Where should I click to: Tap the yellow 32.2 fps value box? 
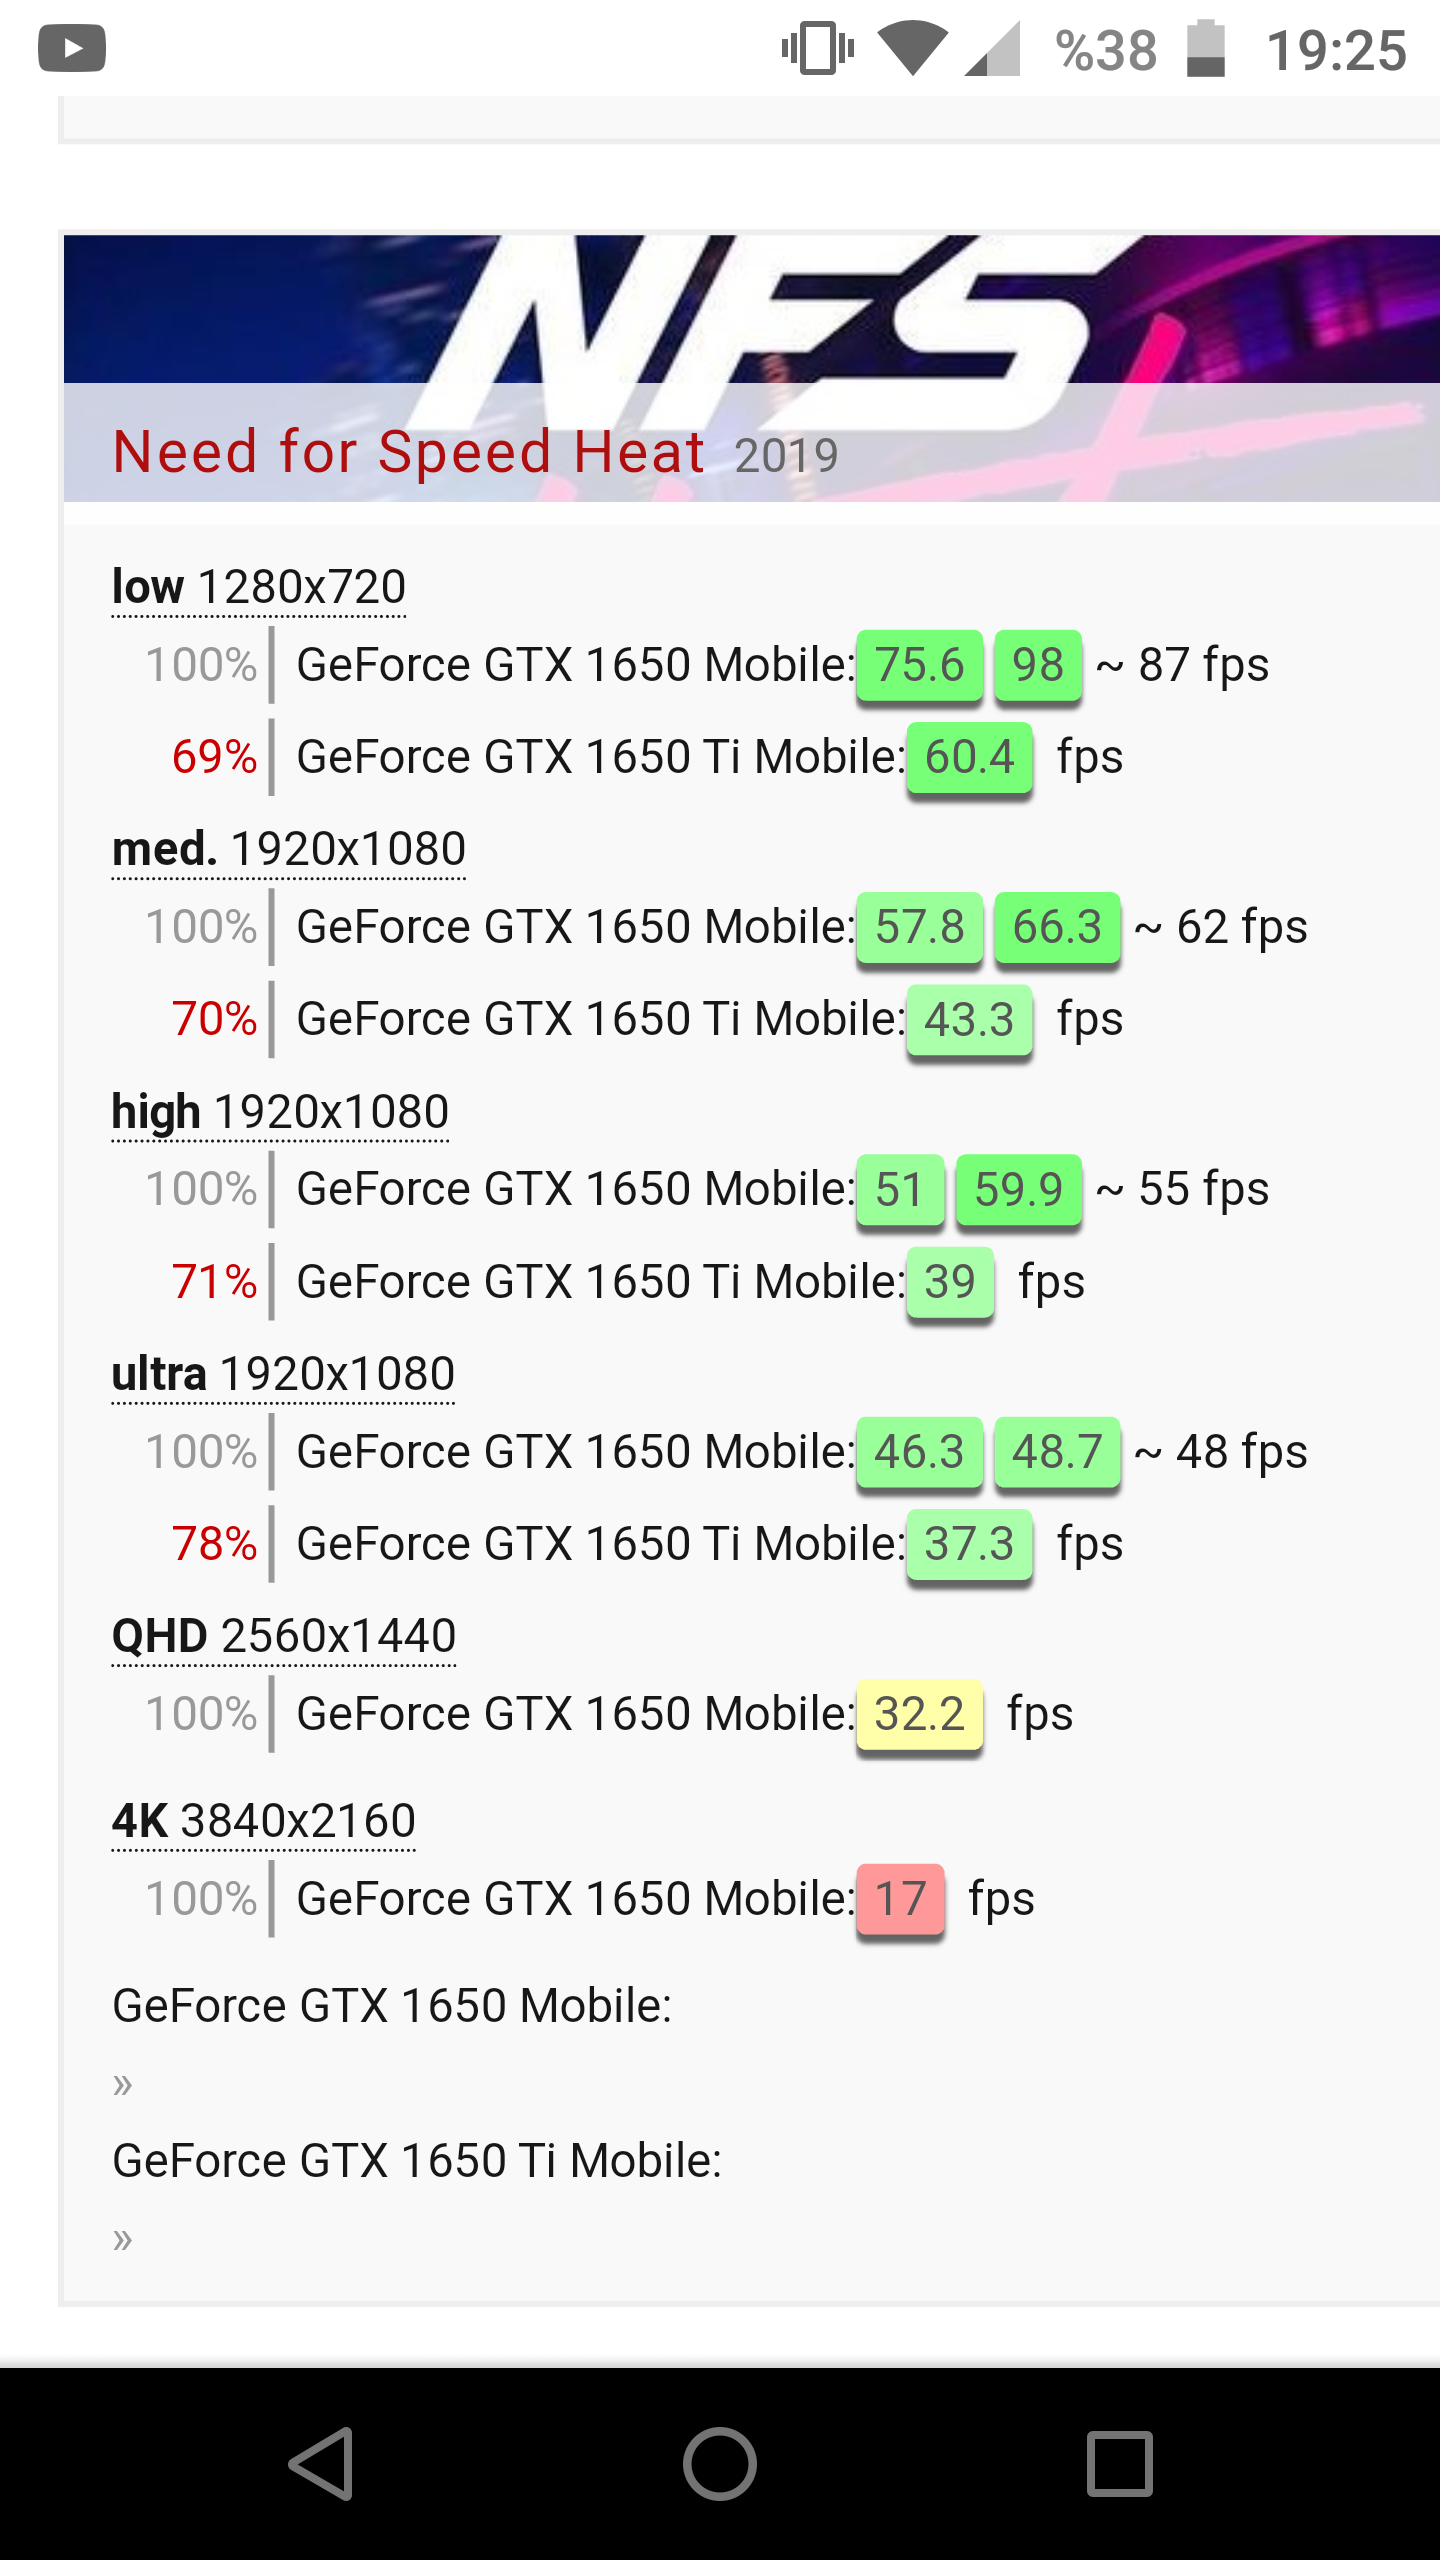point(919,1714)
